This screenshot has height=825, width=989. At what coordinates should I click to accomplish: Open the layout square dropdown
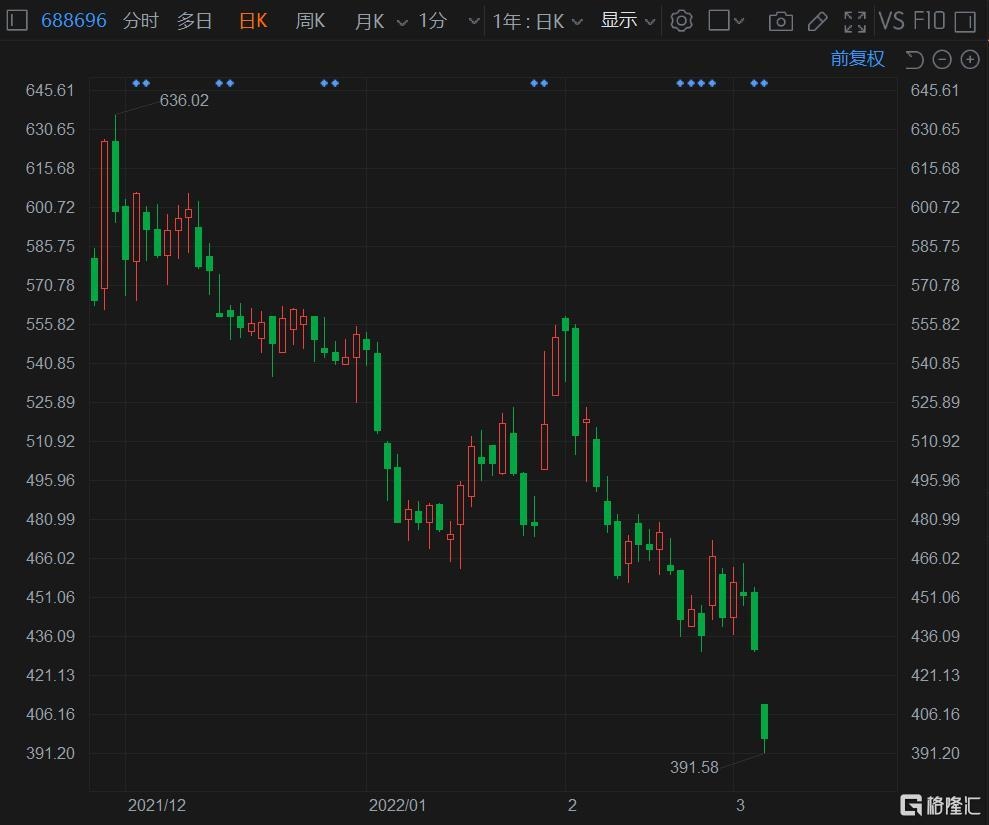(x=726, y=21)
